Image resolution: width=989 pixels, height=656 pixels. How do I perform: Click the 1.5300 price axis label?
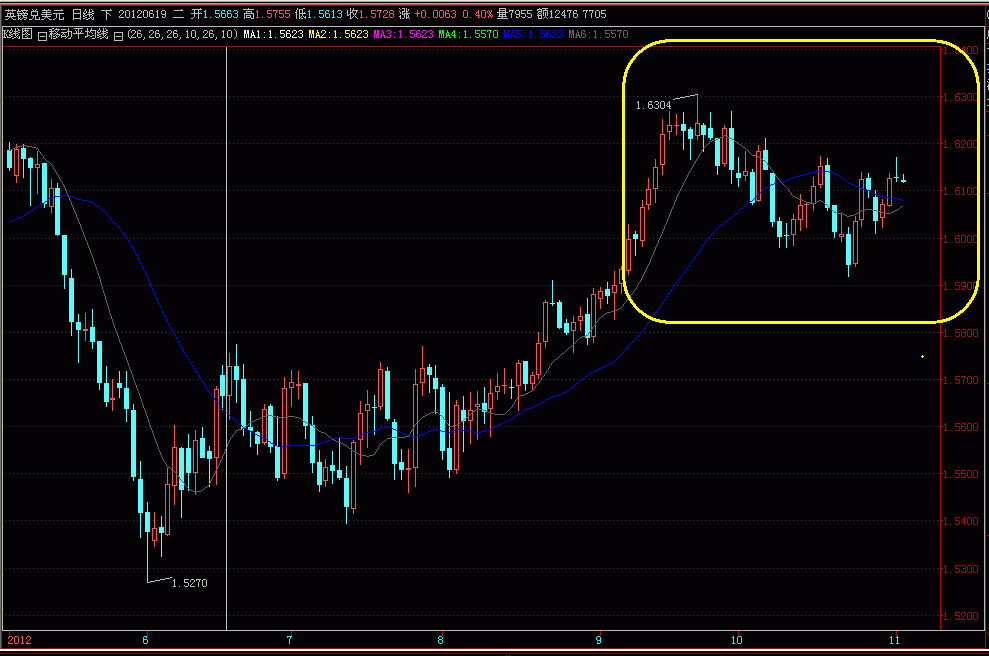coord(960,569)
